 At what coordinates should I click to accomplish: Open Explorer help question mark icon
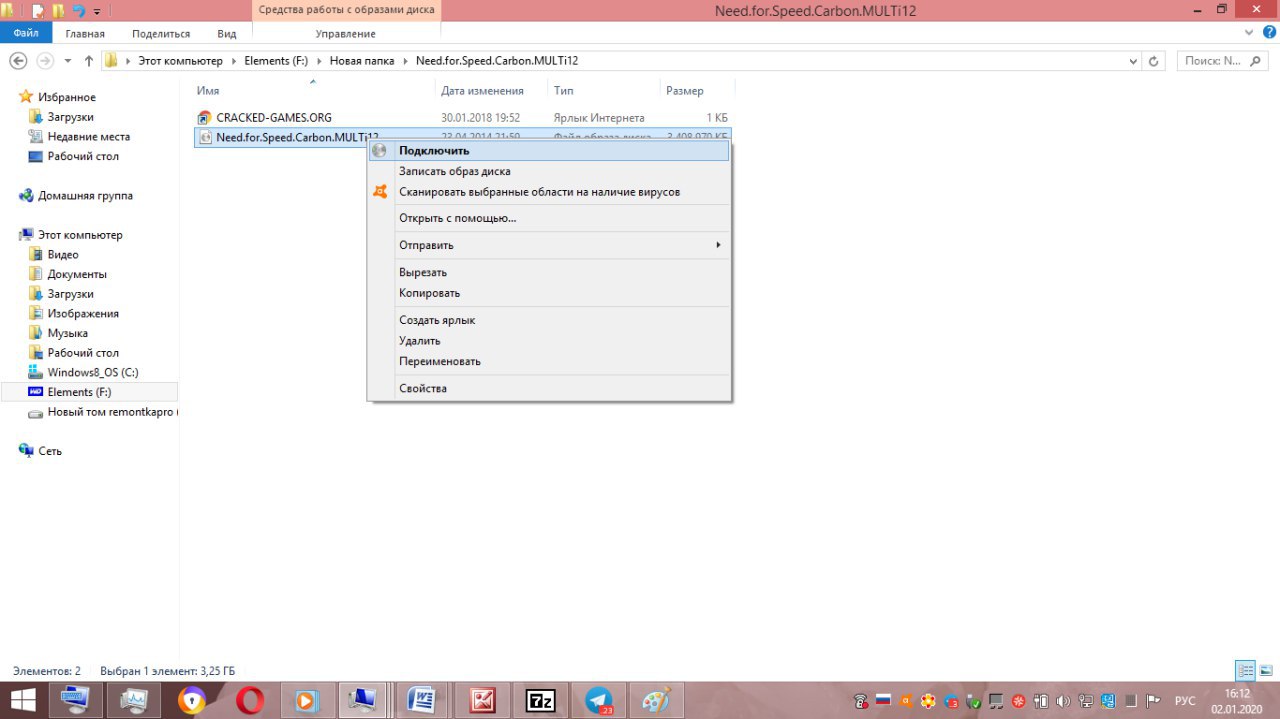[x=1270, y=32]
